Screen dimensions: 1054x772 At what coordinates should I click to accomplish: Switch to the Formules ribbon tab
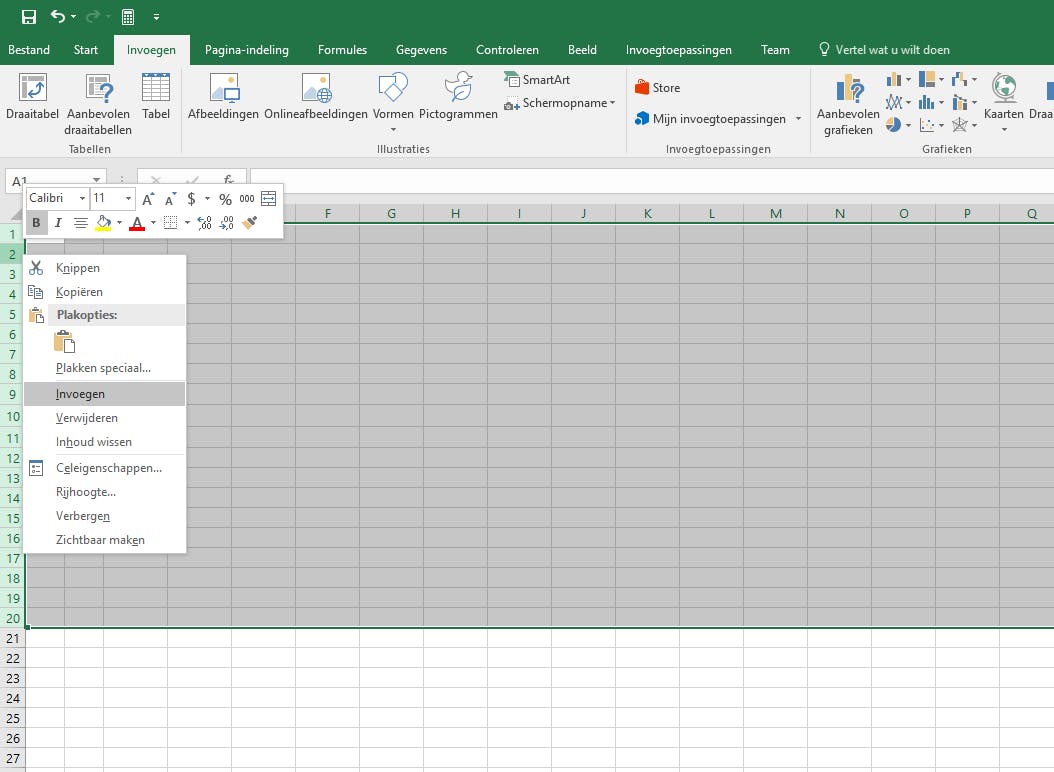click(342, 50)
